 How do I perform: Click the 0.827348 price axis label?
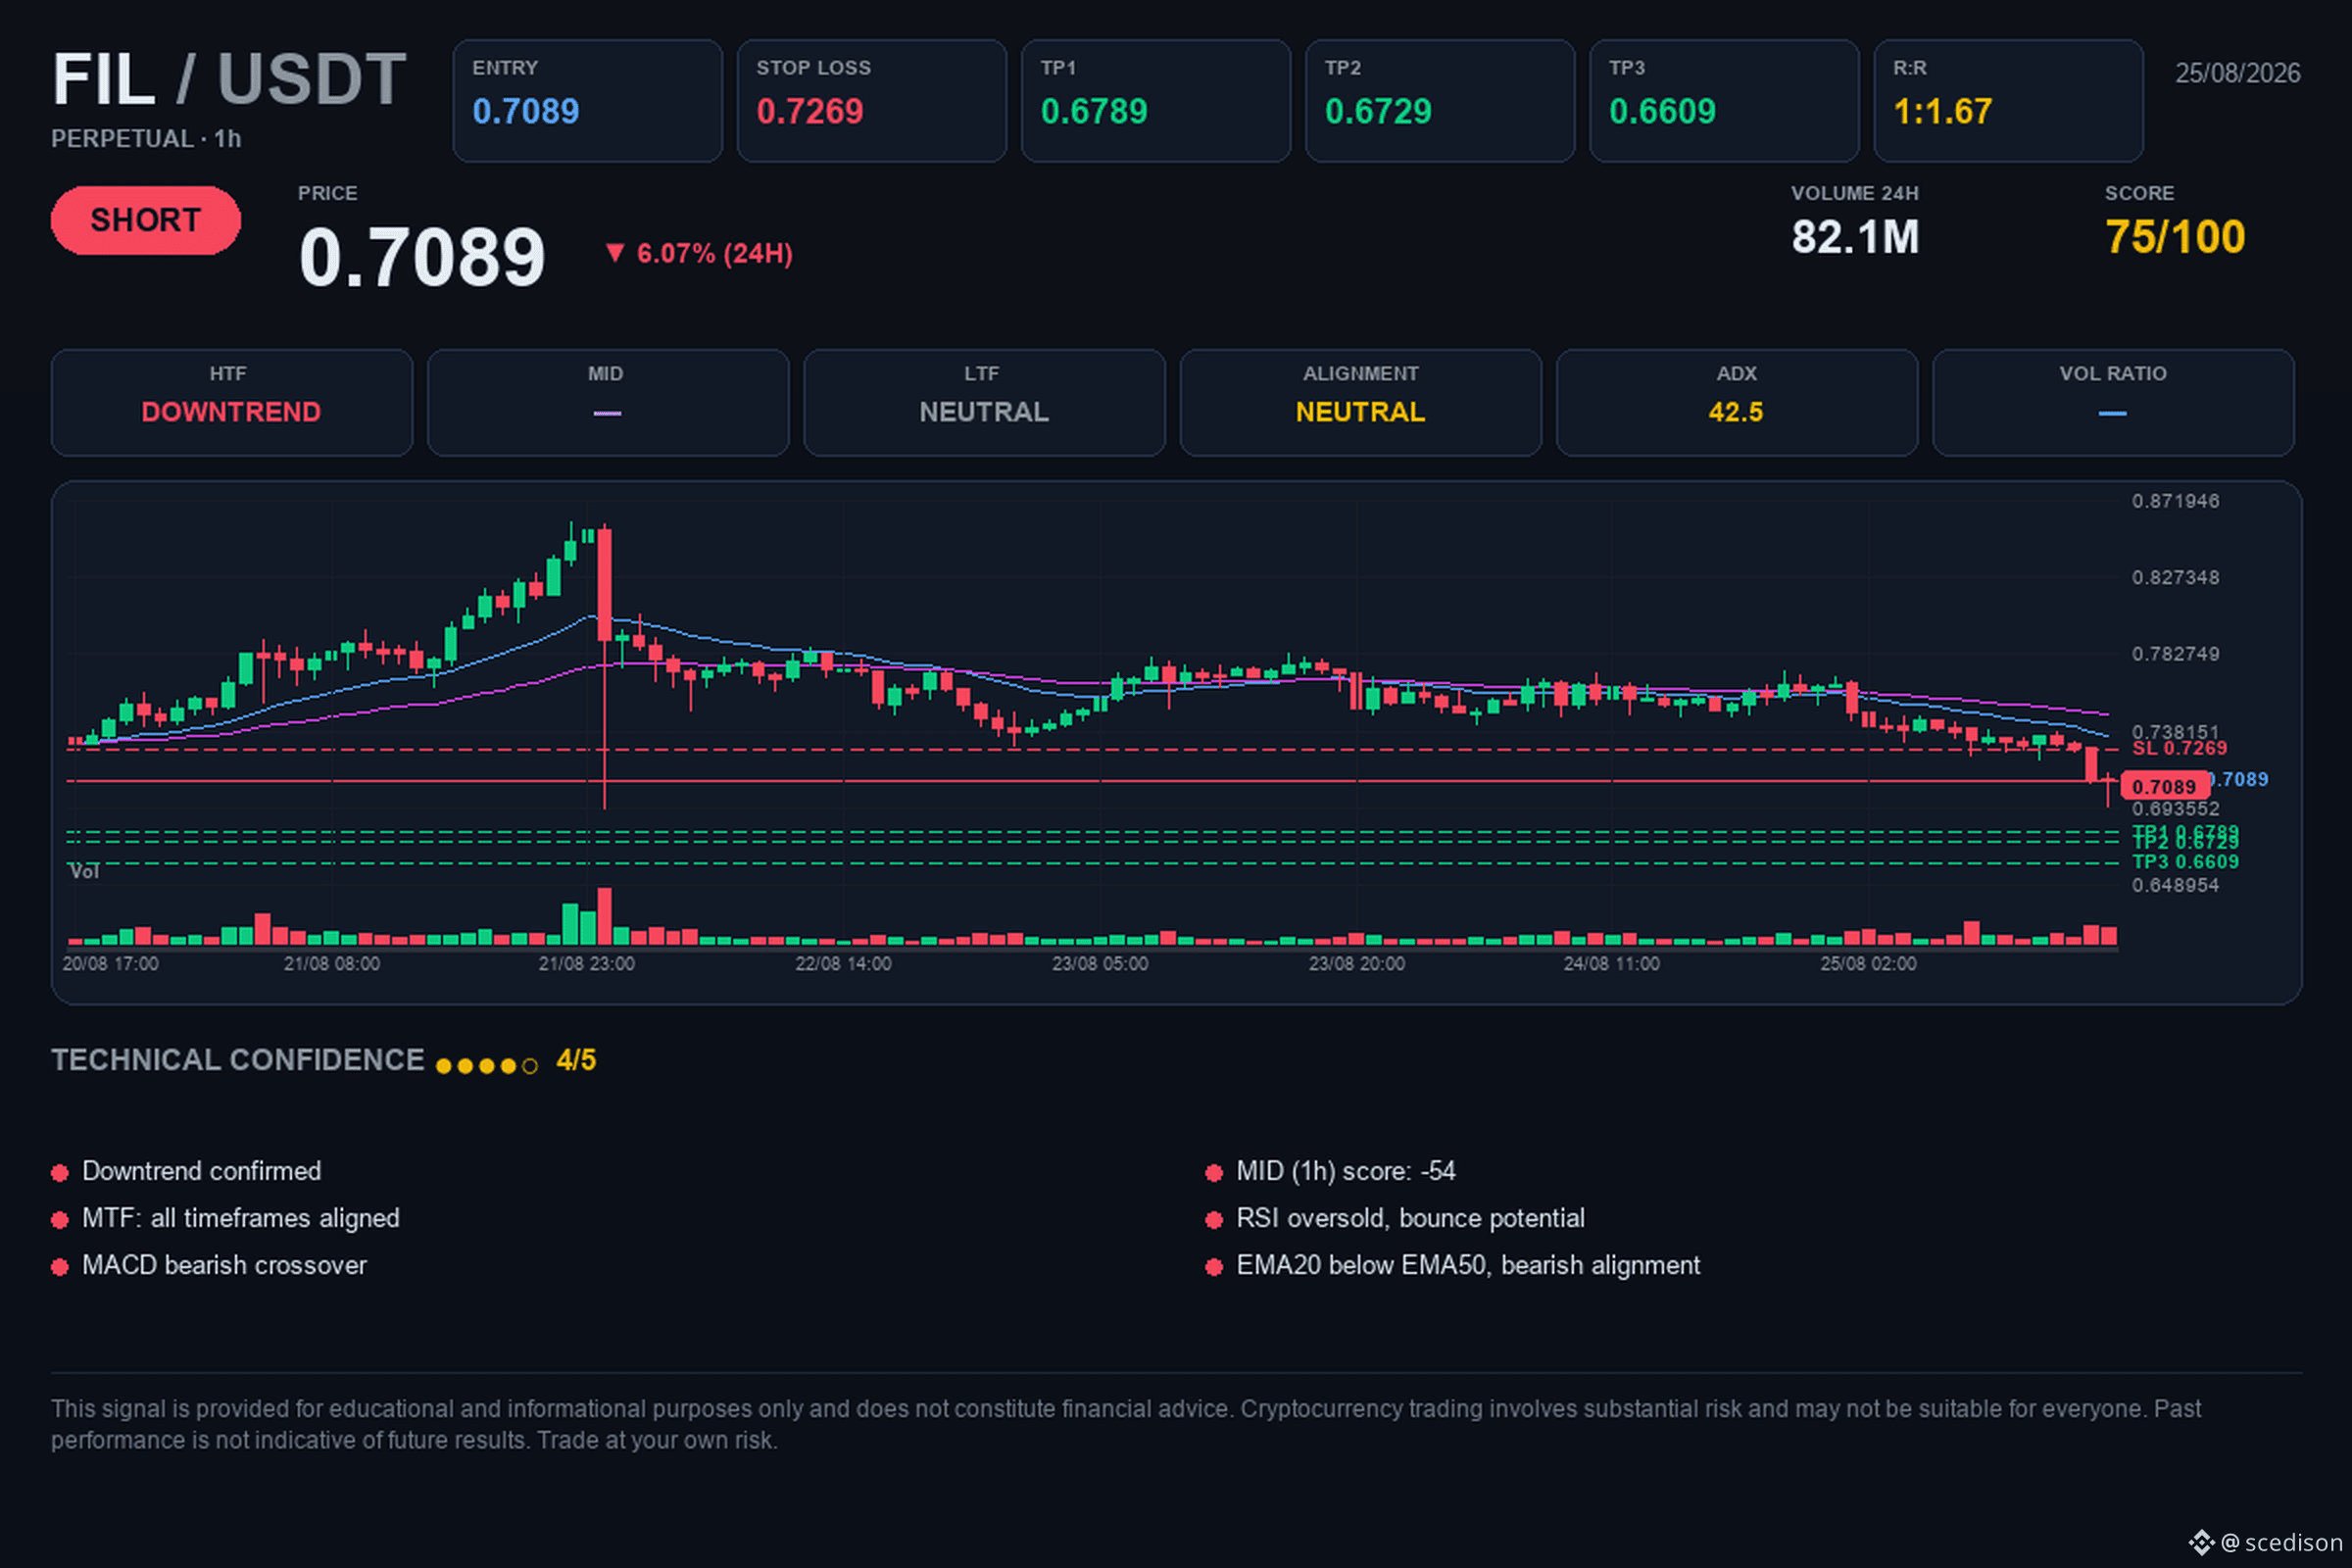2175,578
